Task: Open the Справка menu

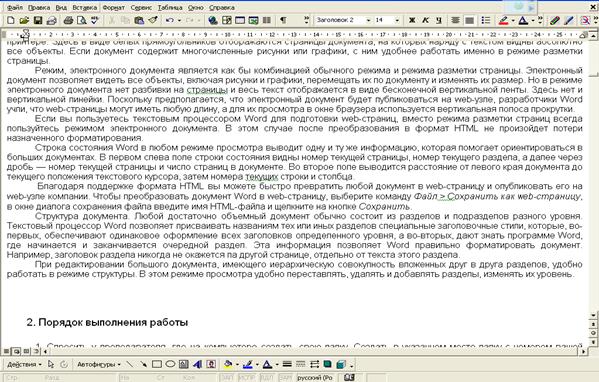Action: pyautogui.click(x=222, y=8)
